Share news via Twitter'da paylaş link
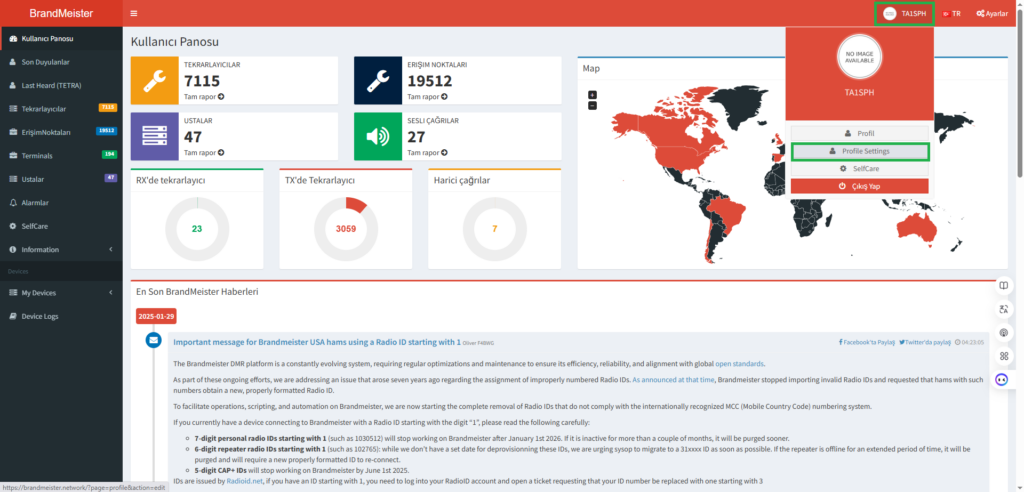The width and height of the screenshot is (1024, 492). (925, 342)
